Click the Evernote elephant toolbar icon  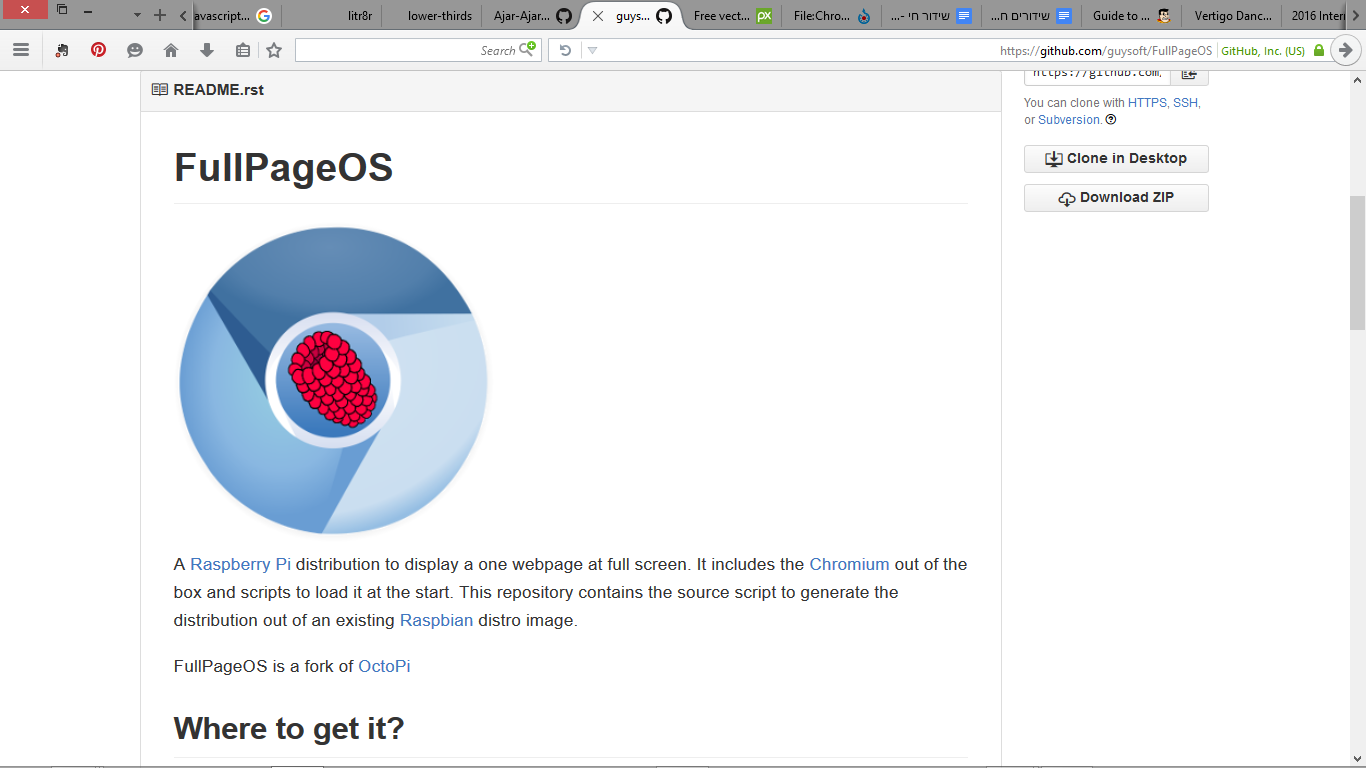(x=62, y=50)
